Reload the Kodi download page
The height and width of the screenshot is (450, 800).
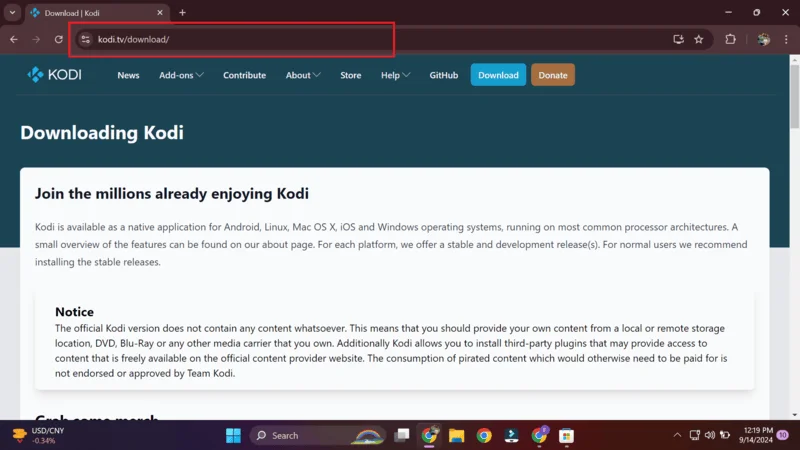(x=59, y=39)
